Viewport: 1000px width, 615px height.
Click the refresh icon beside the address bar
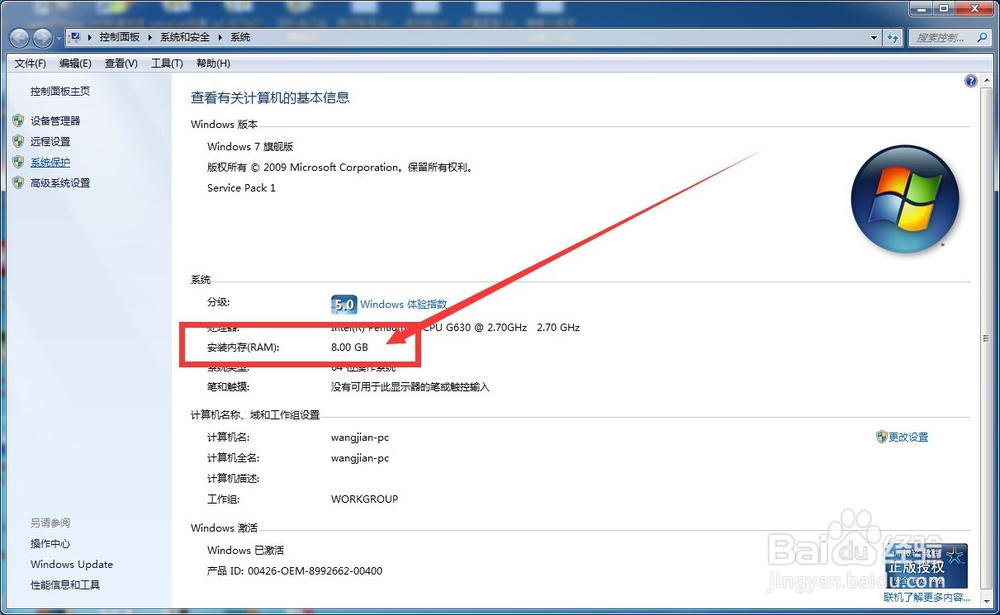coord(893,37)
